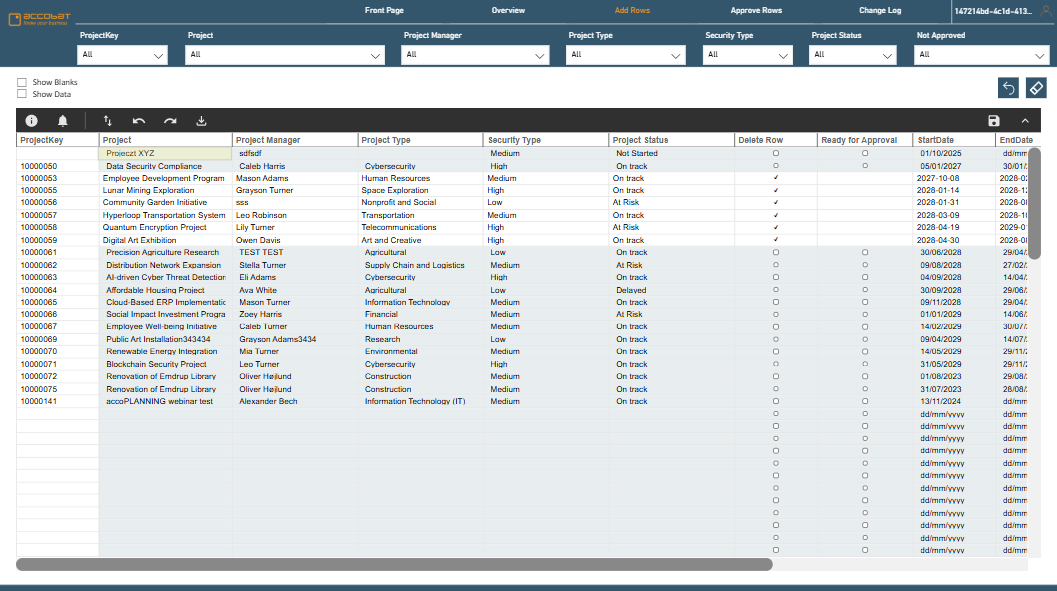Click the sort arrows icon
This screenshot has height=591, width=1057.
point(108,121)
